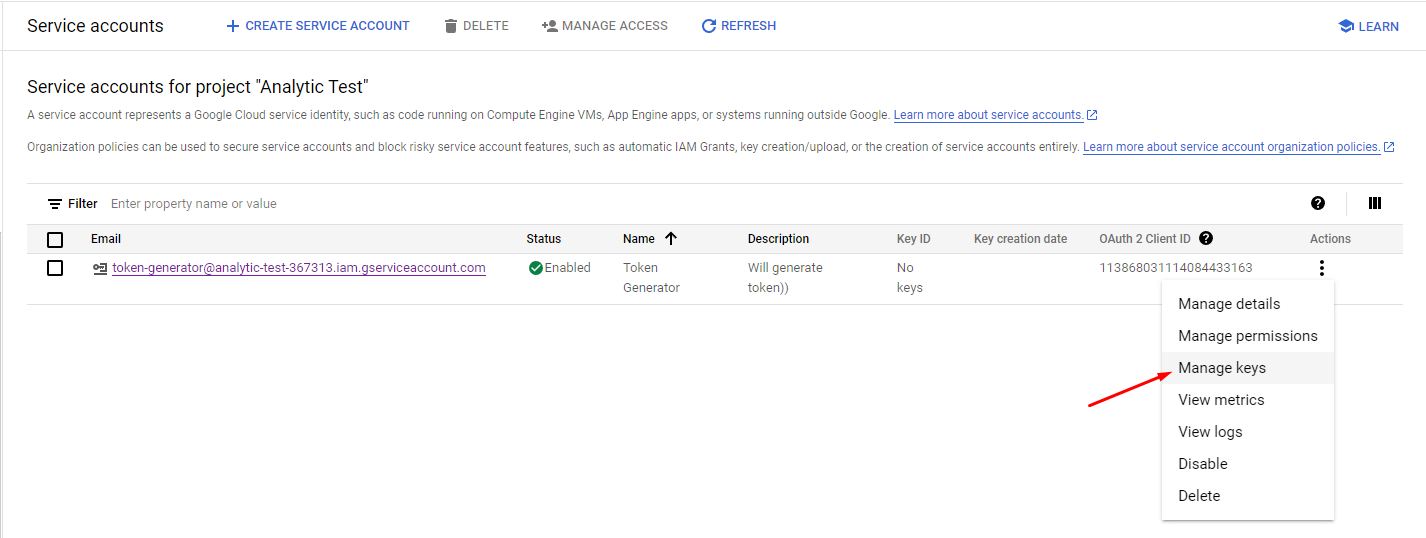Click the Filter lines icon
This screenshot has height=538, width=1426.
click(x=55, y=204)
